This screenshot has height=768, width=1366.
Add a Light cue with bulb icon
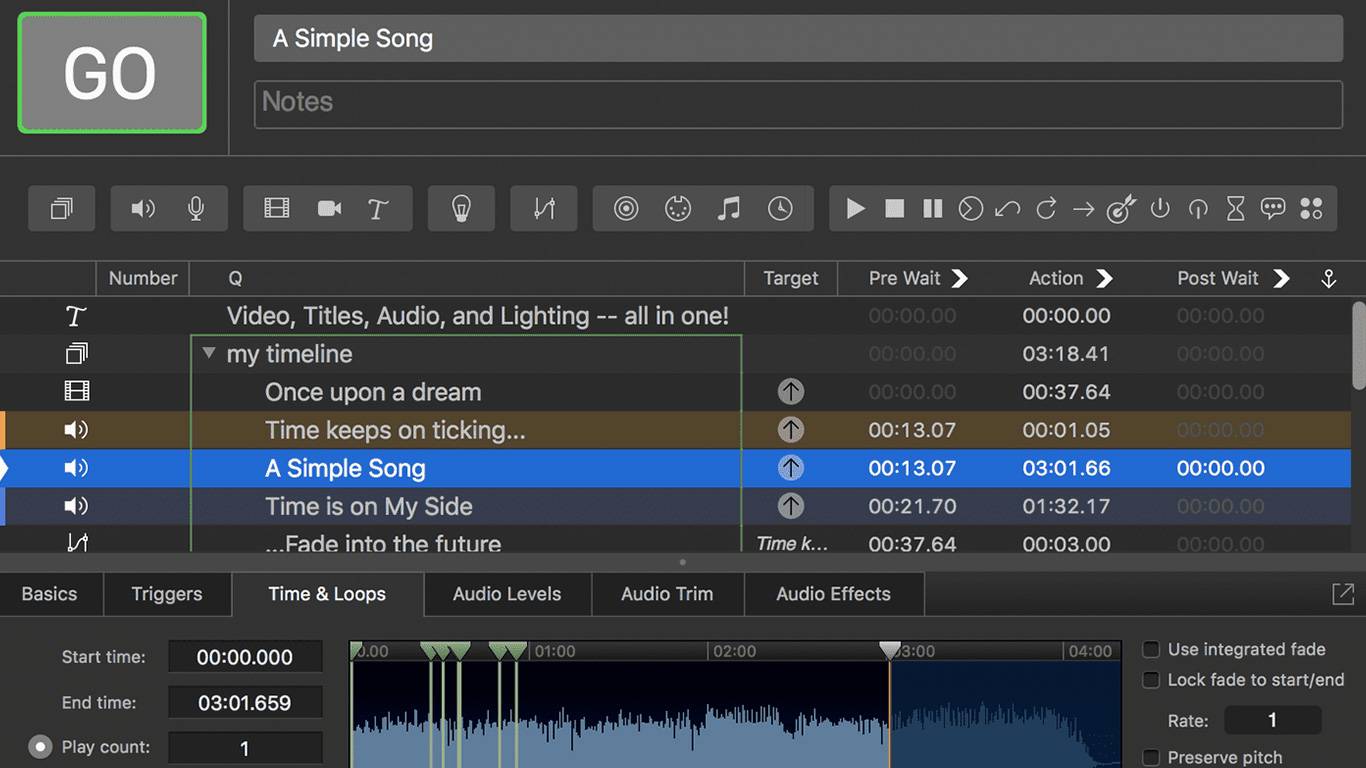coord(460,208)
